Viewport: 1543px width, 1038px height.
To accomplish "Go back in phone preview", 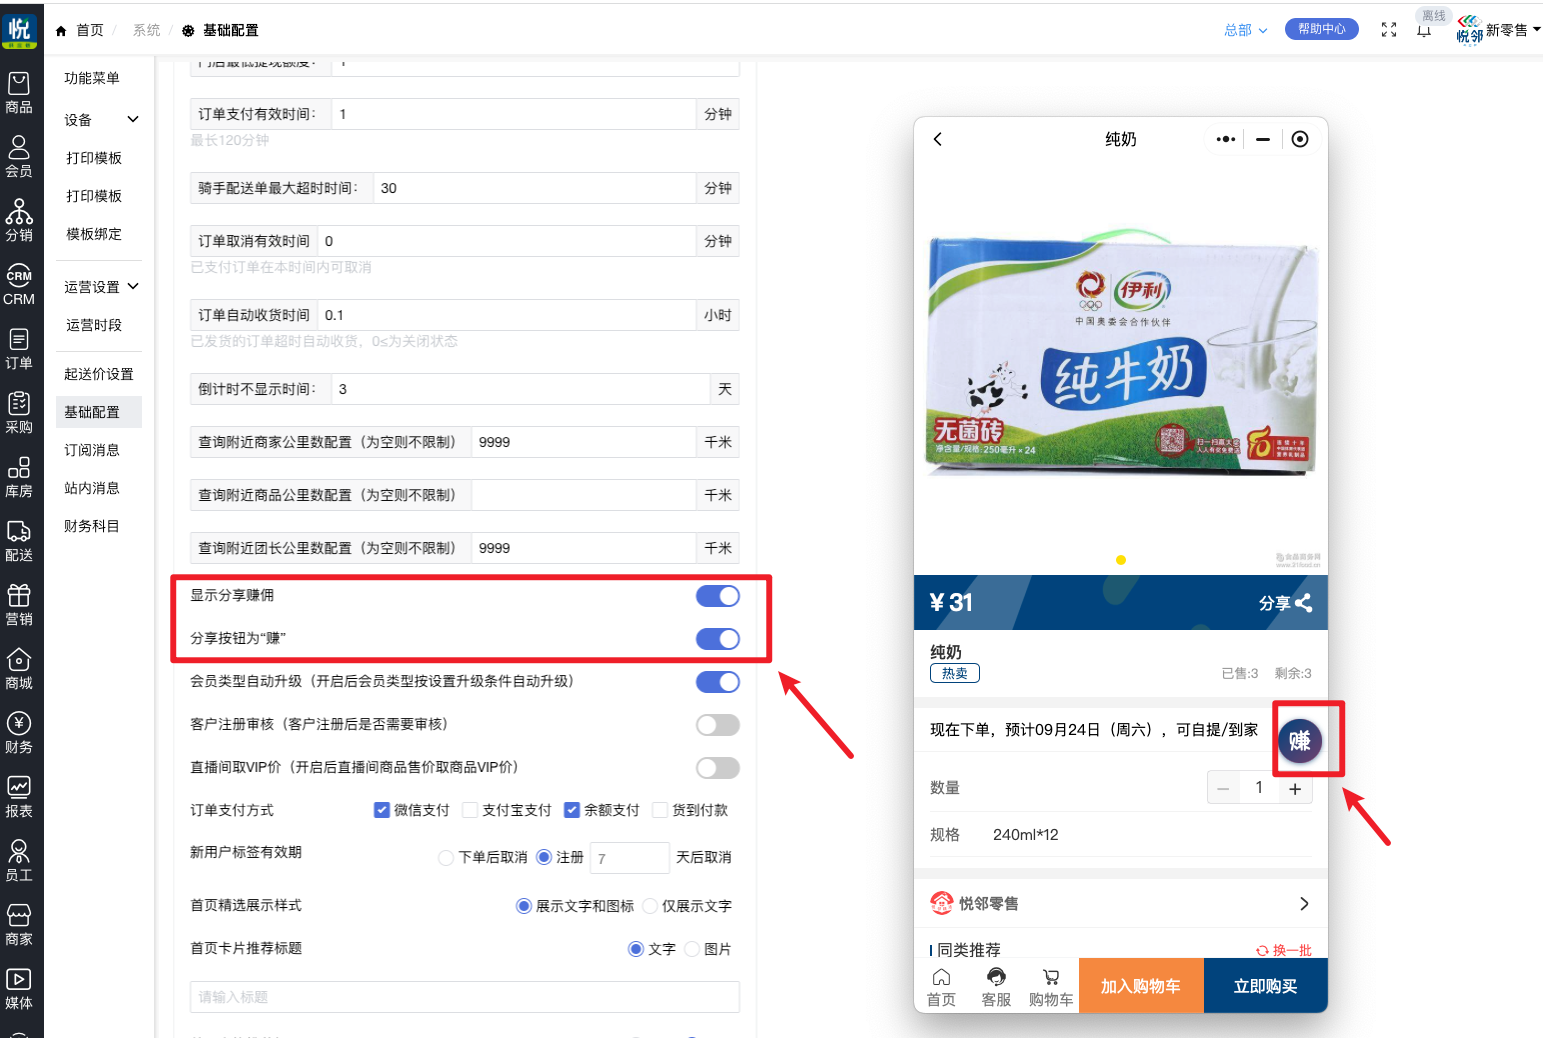I will 938,139.
